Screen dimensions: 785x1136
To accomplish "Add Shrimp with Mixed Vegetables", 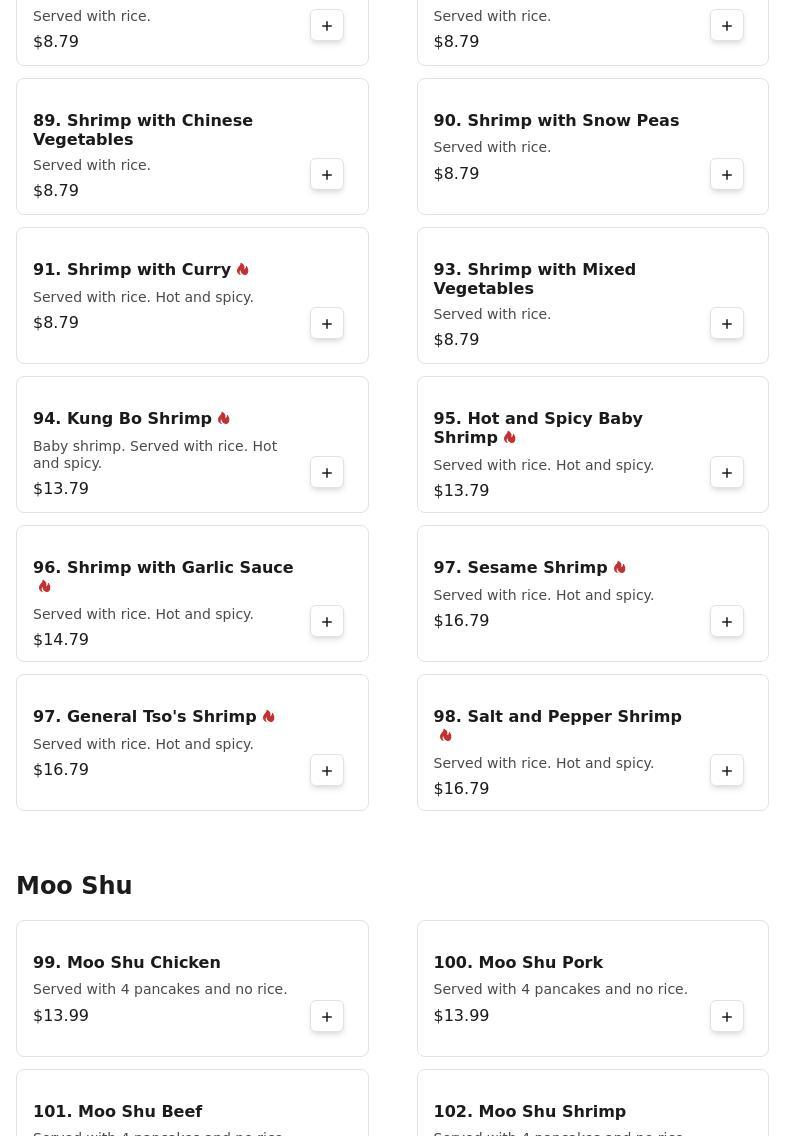I will pos(727,324).
